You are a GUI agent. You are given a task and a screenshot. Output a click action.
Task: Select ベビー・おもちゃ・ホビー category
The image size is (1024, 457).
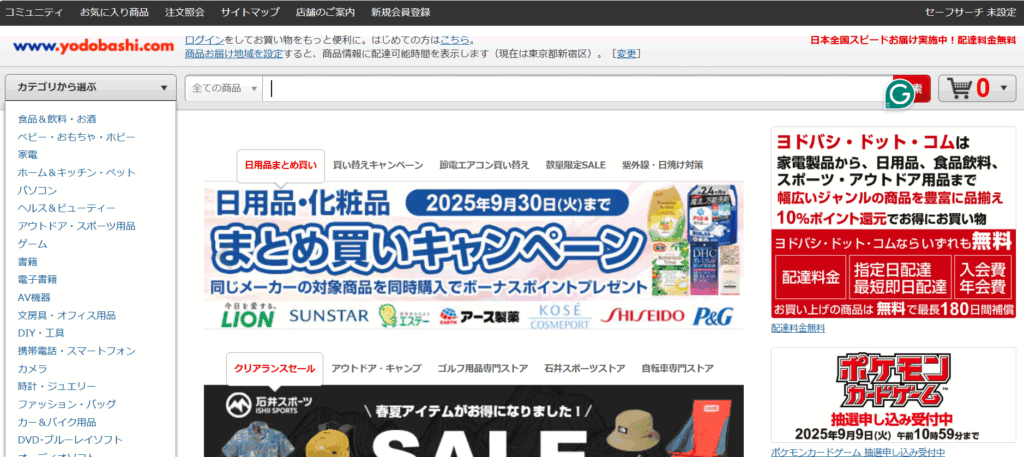click(x=76, y=137)
